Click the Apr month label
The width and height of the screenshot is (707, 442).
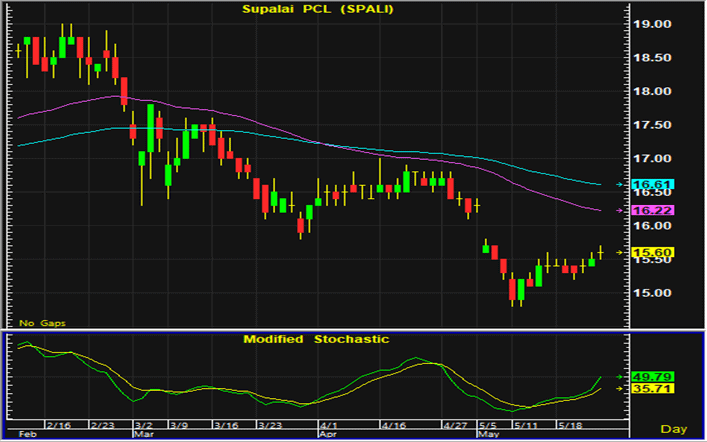pyautogui.click(x=329, y=434)
